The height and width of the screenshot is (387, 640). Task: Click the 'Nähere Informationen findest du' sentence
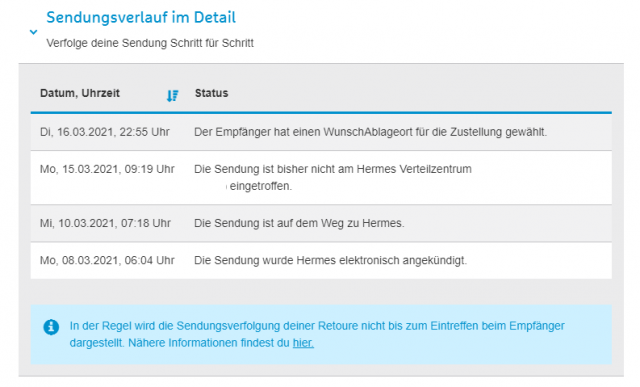click(209, 343)
